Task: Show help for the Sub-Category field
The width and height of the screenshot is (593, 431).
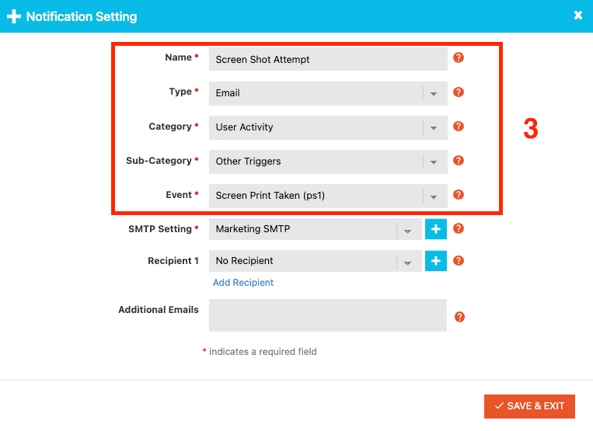Action: point(458,160)
